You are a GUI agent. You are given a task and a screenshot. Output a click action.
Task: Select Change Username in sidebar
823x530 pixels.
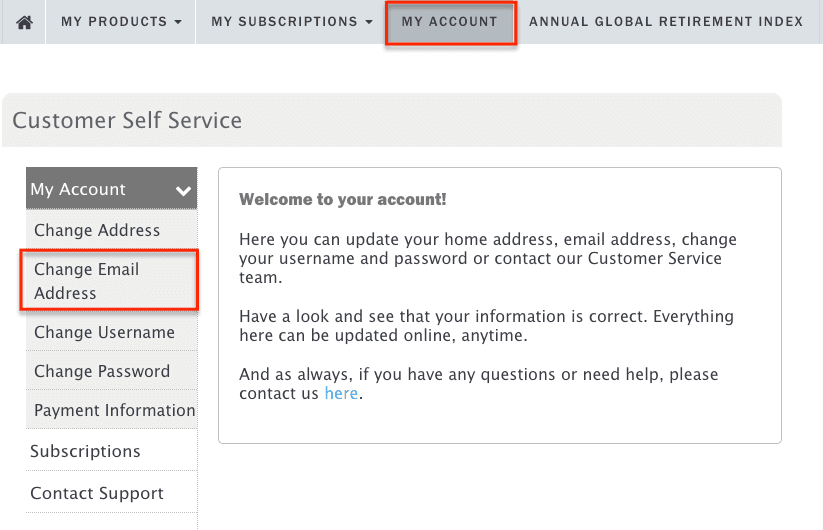click(112, 332)
